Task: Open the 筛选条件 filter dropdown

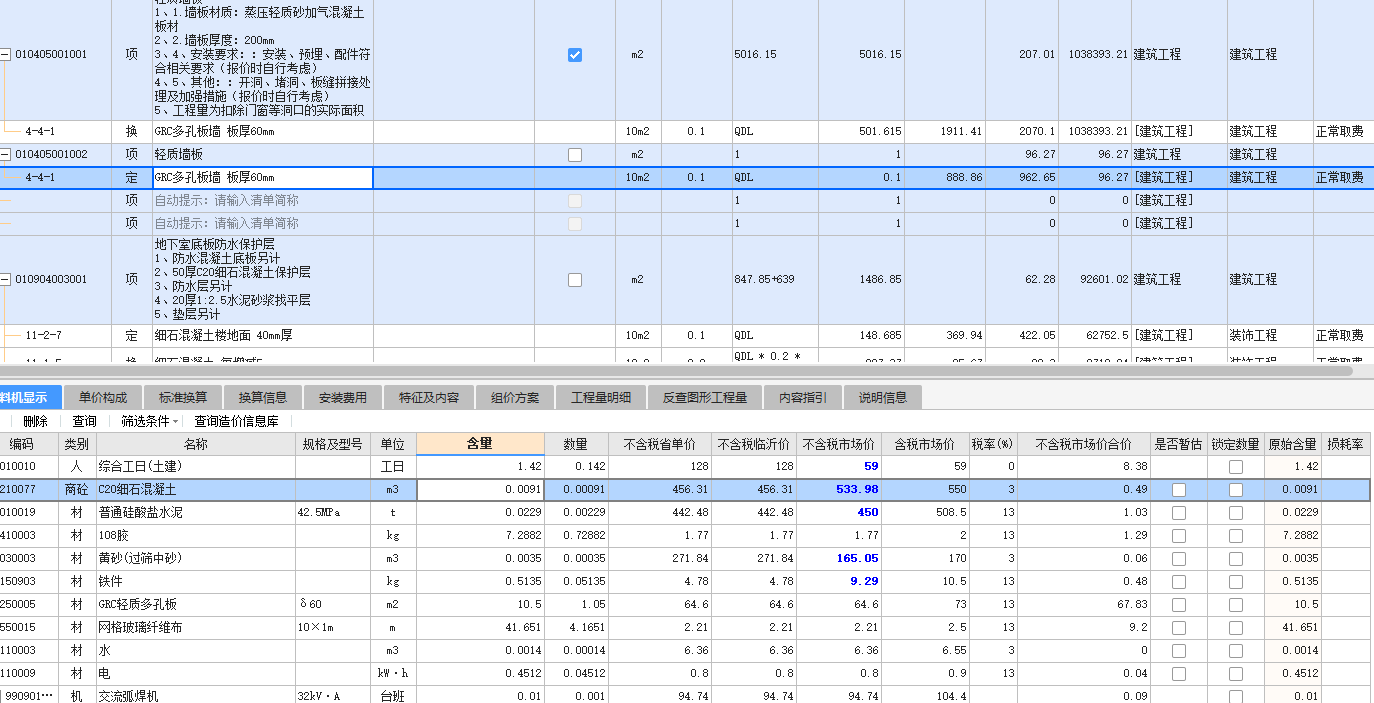Action: [x=150, y=421]
